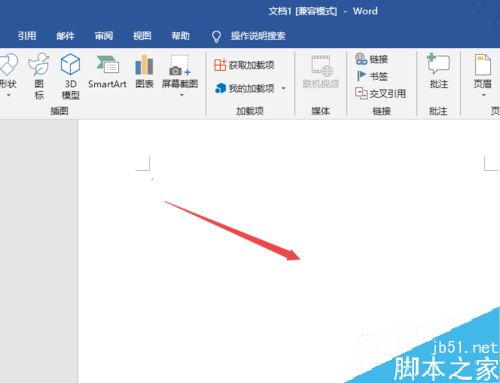
Task: Insert a SmartArt graphic
Action: [x=107, y=72]
